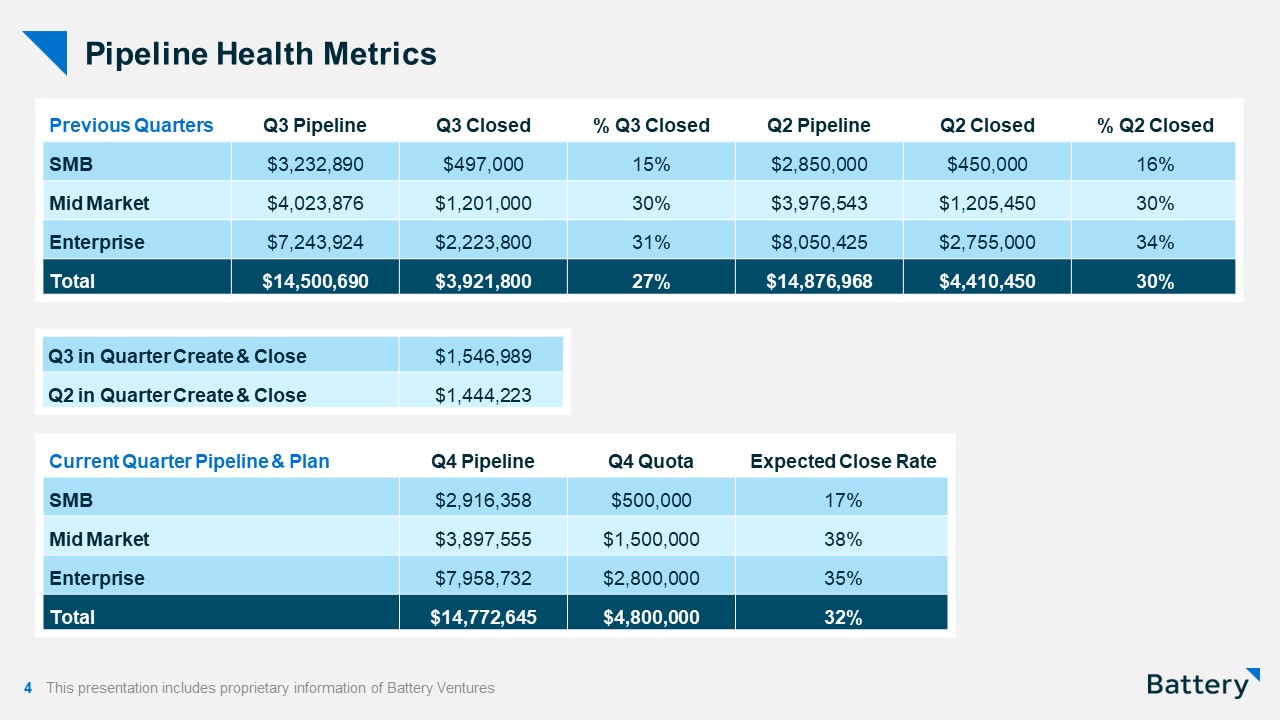Select the Mid Market 38% expected close rate
Image resolution: width=1280 pixels, height=720 pixels.
(843, 539)
